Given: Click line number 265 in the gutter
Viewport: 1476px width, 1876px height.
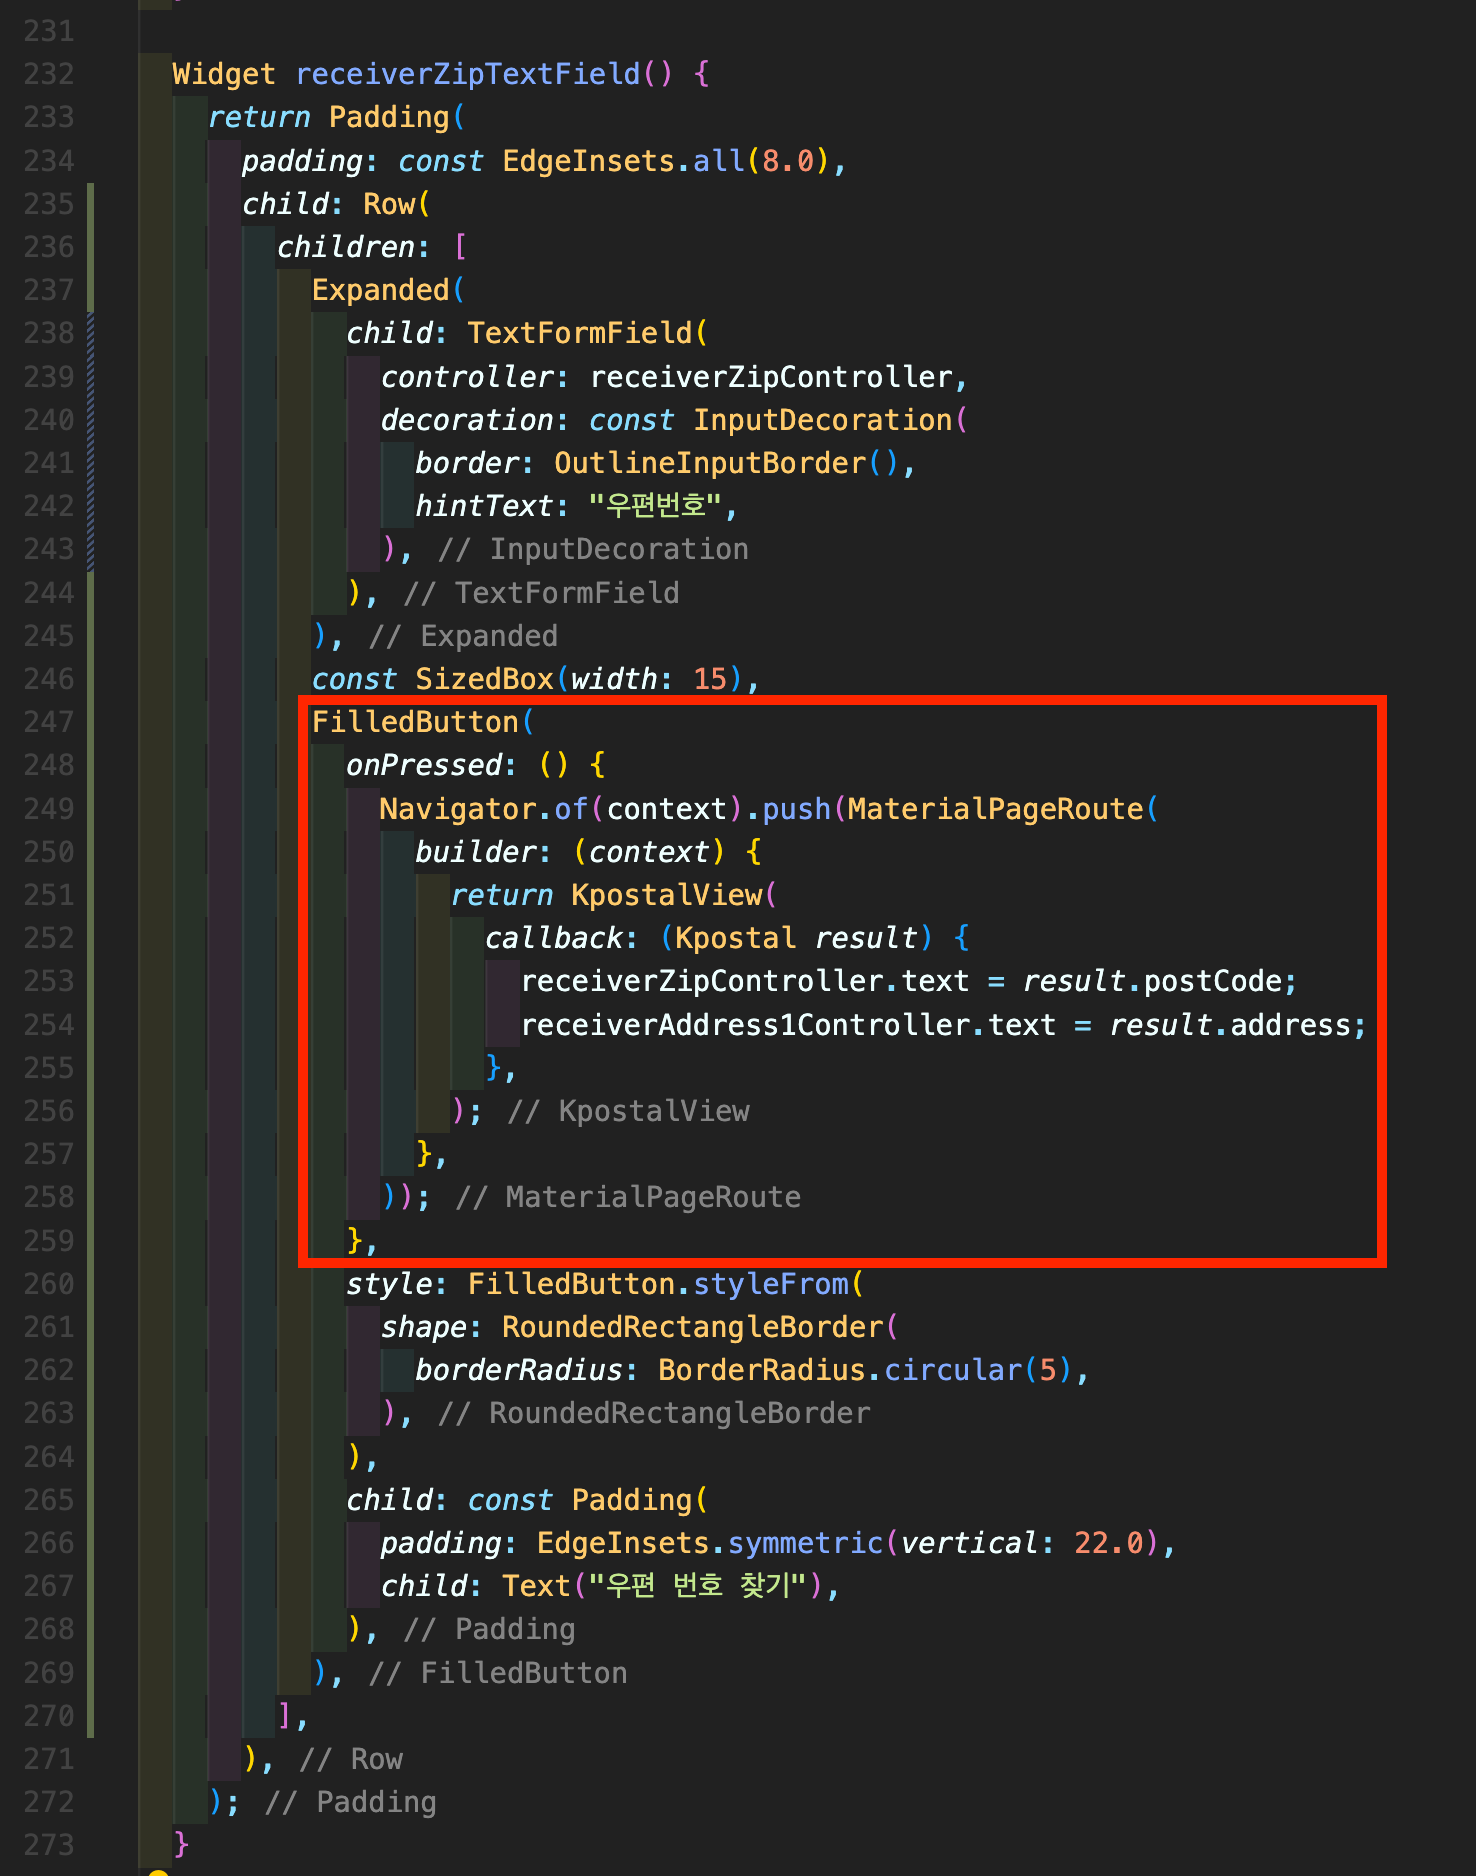Looking at the screenshot, I should (x=49, y=1500).
